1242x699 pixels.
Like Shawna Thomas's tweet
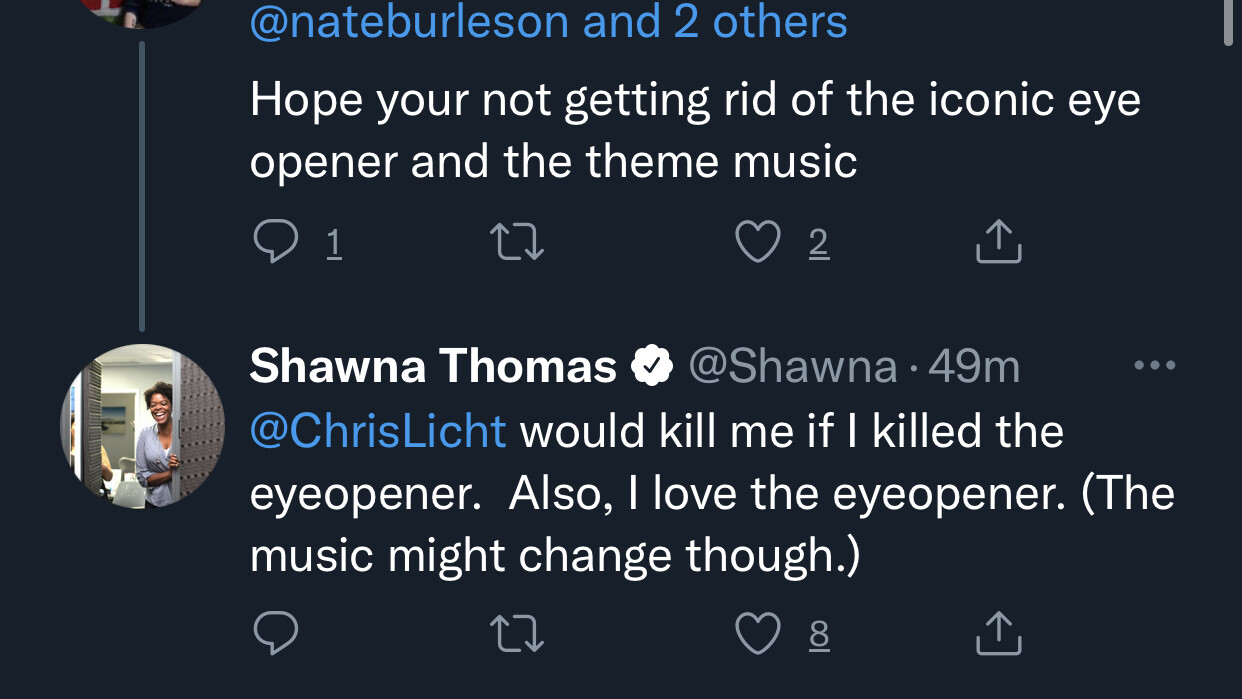pos(758,632)
